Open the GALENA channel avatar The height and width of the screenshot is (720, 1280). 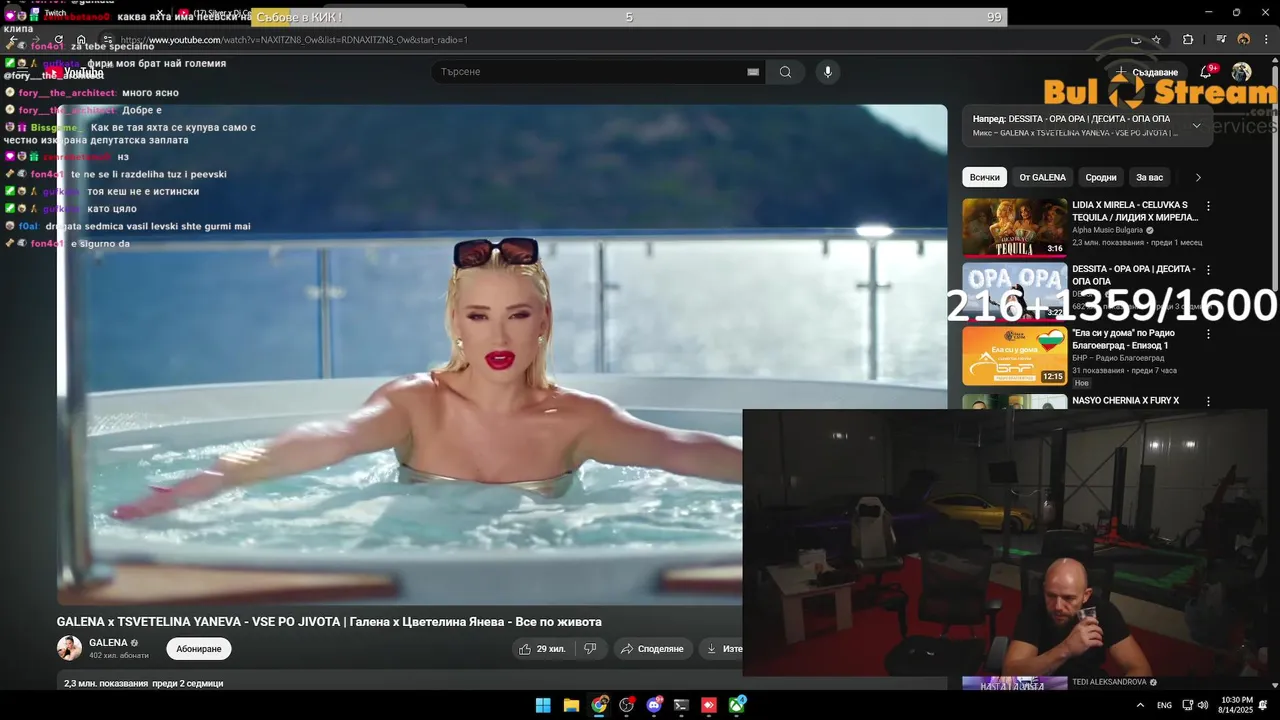69,648
